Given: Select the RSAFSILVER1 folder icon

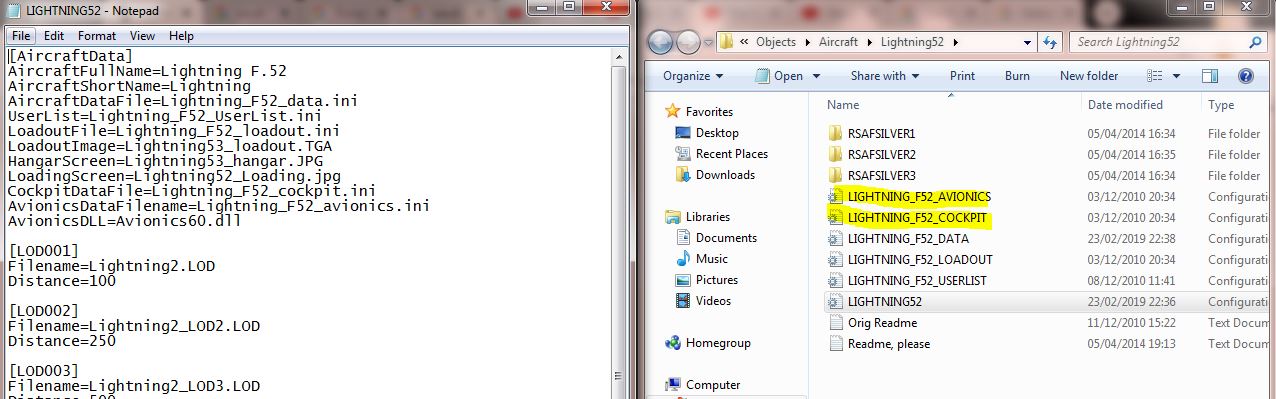Looking at the screenshot, I should point(835,133).
